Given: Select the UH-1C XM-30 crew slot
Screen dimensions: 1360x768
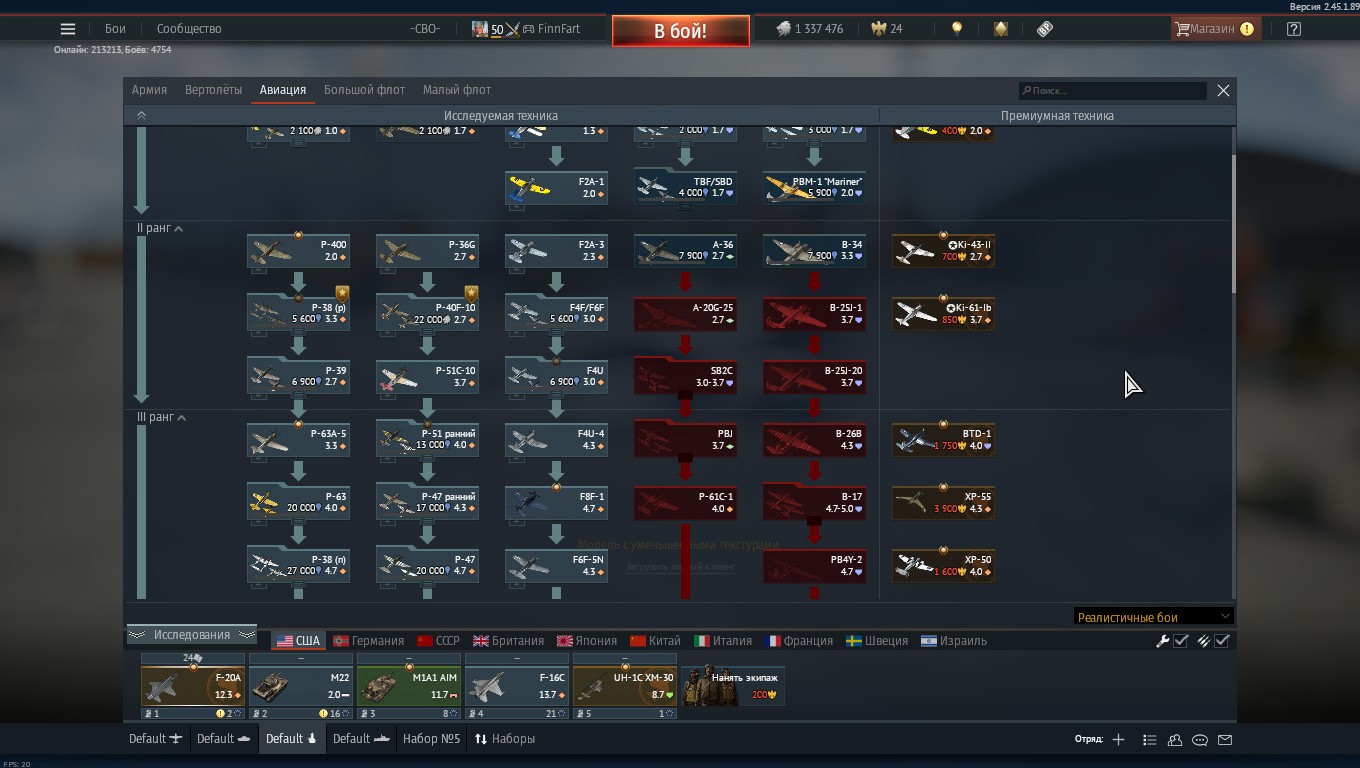Looking at the screenshot, I should (x=624, y=686).
